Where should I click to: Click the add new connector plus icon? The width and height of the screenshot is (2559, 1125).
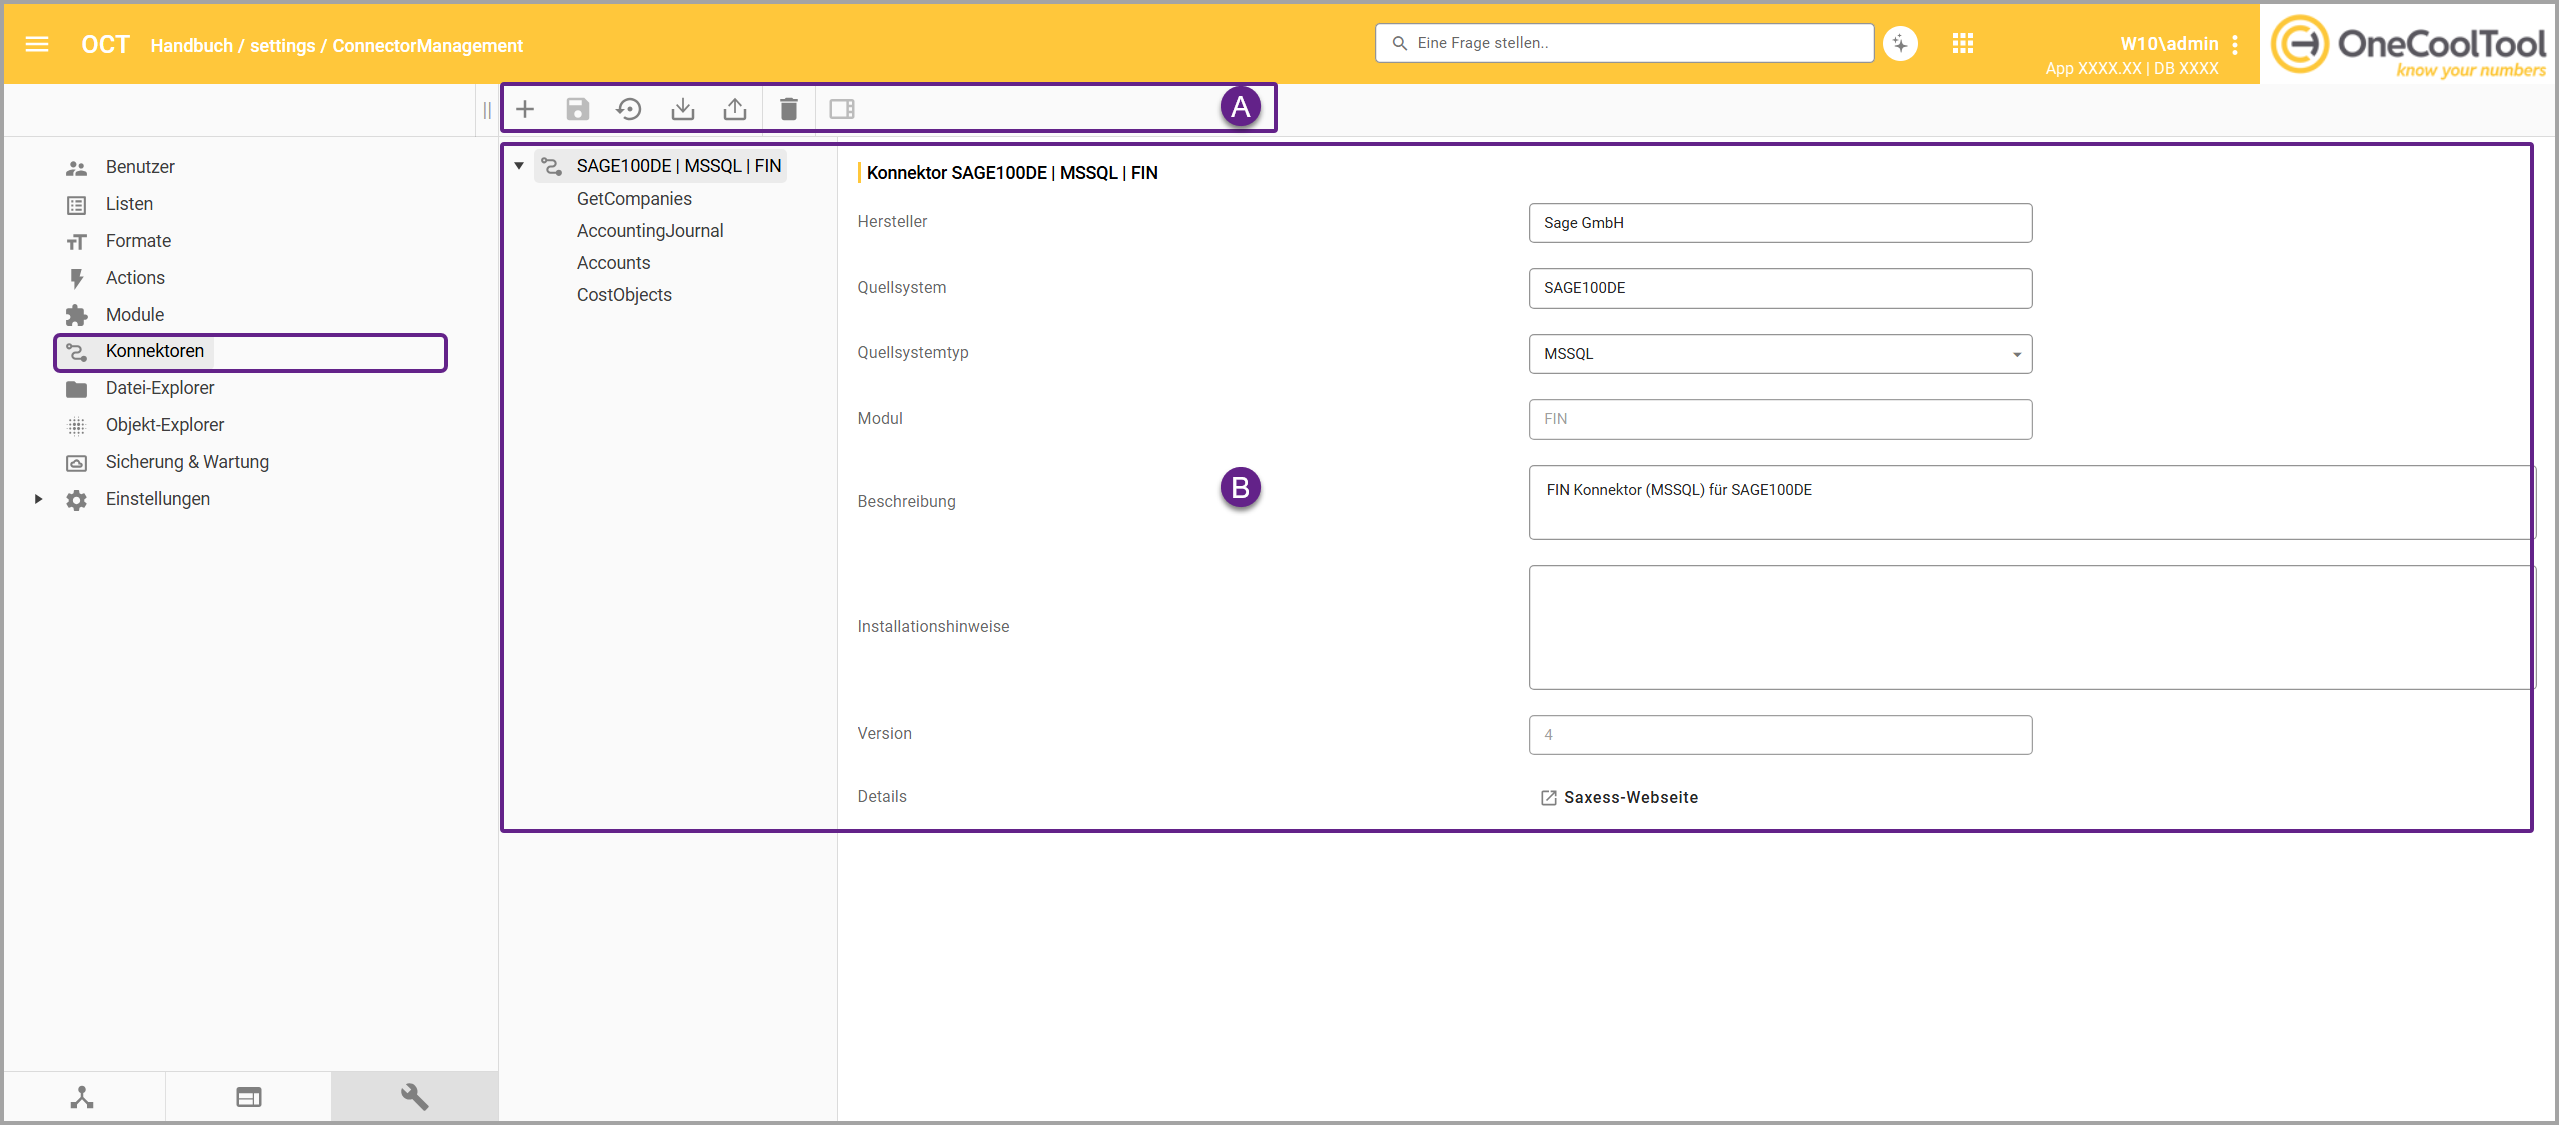[x=525, y=109]
